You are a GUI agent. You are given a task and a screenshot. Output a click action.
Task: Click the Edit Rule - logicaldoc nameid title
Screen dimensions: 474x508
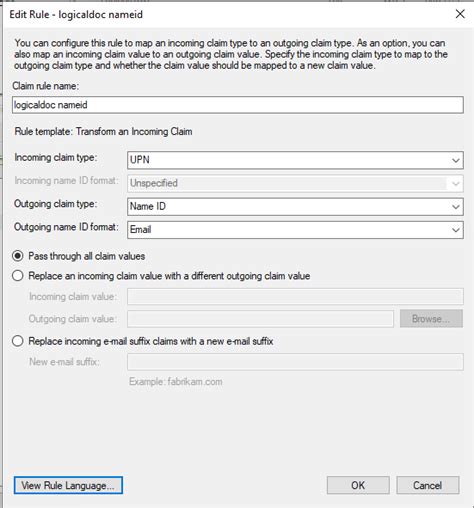point(76,15)
